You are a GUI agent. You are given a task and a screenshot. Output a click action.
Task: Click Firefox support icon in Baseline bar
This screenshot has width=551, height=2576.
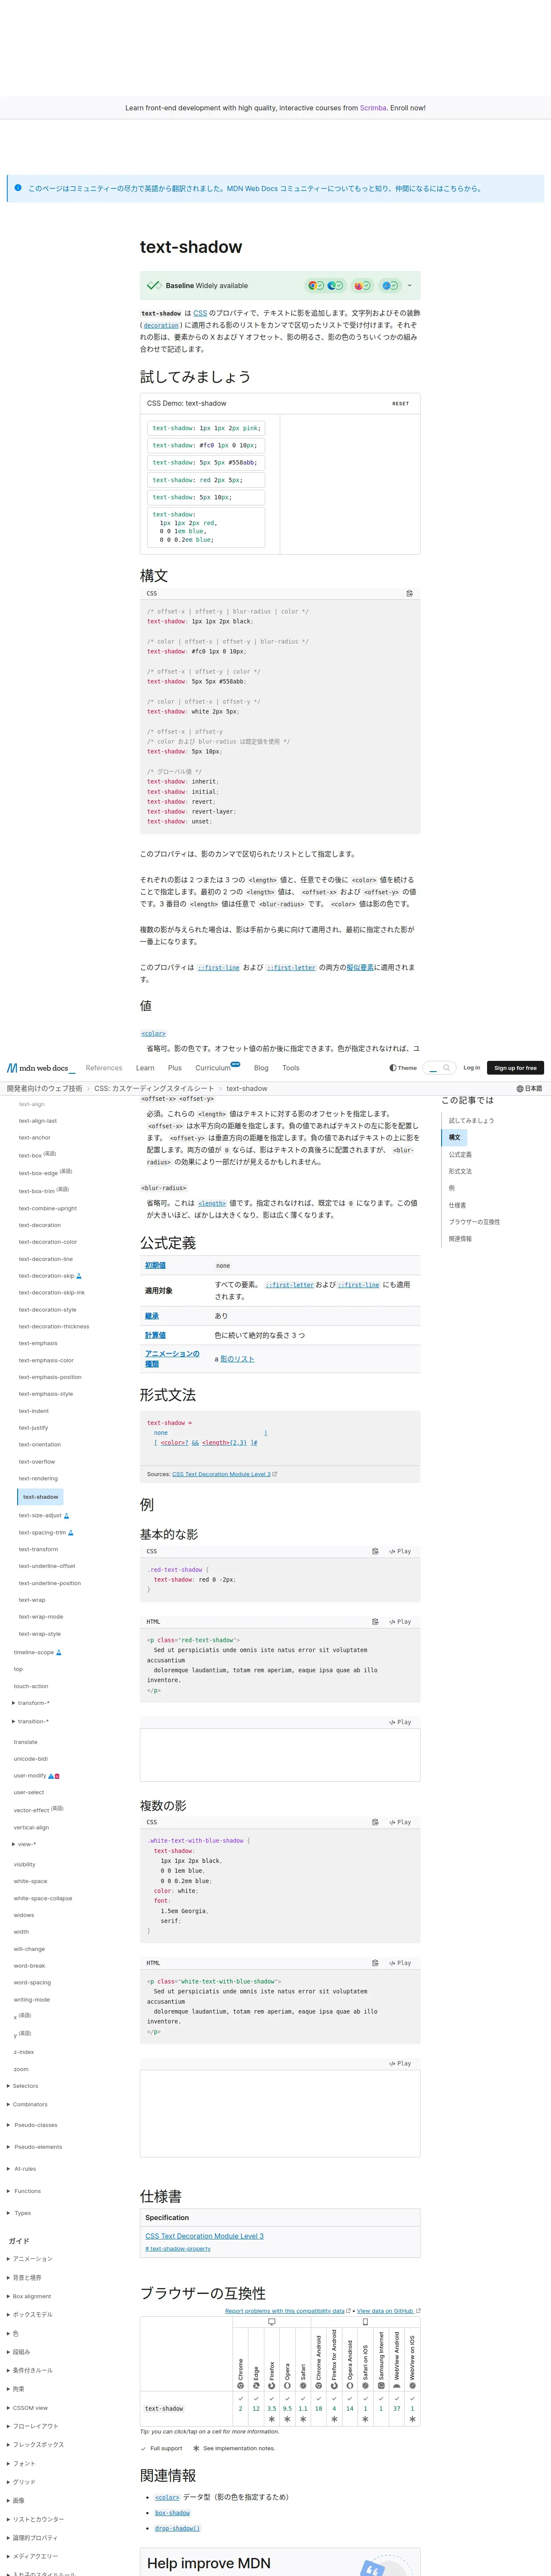(x=362, y=285)
